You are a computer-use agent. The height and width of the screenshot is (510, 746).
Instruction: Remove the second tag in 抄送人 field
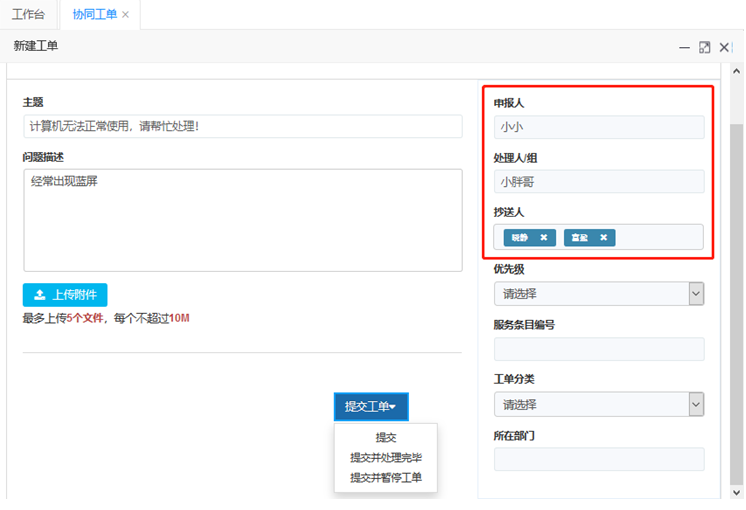tap(604, 238)
